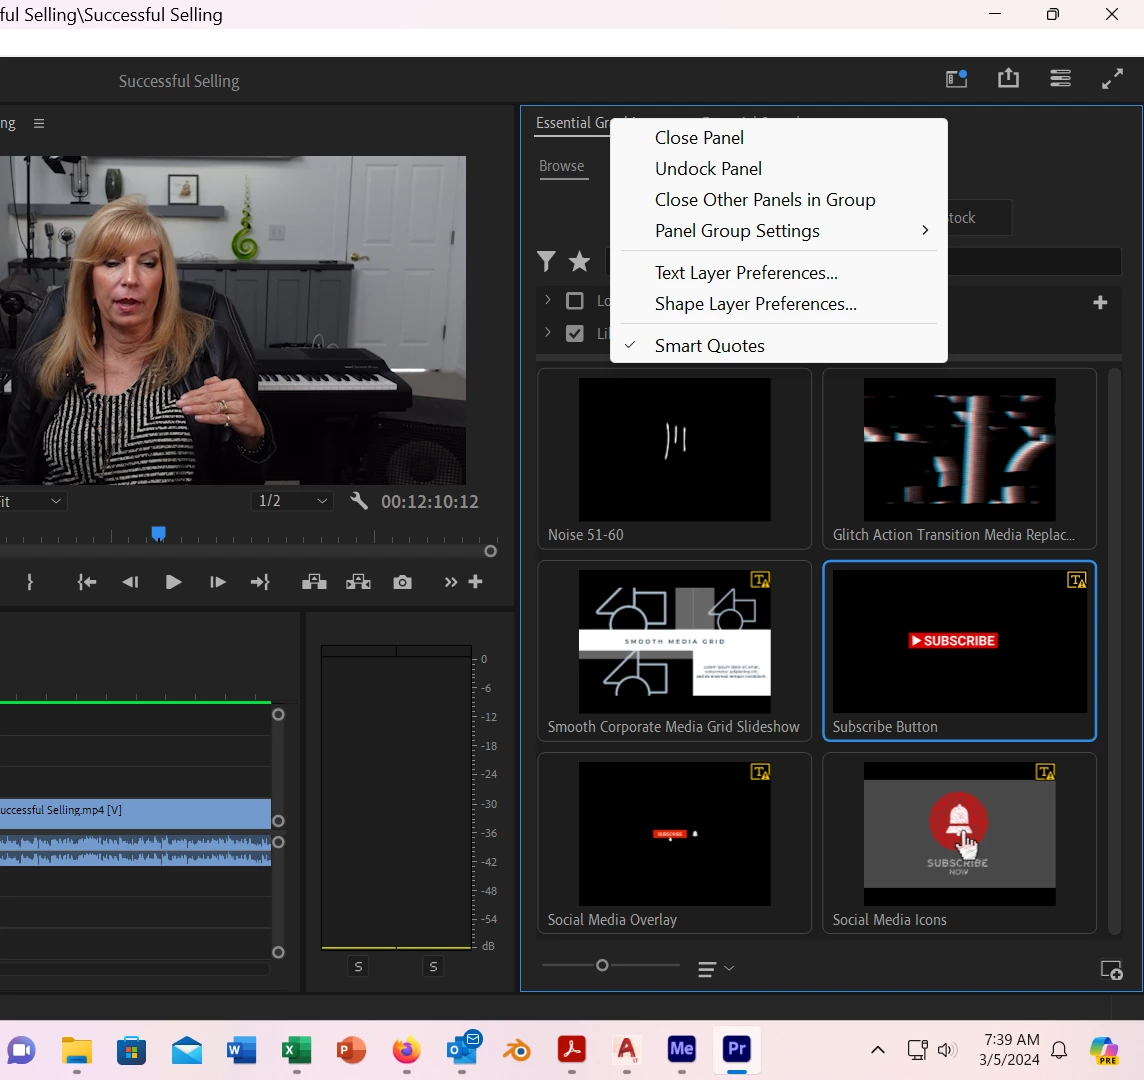Open the monitor settings wrench icon

[x=358, y=501]
